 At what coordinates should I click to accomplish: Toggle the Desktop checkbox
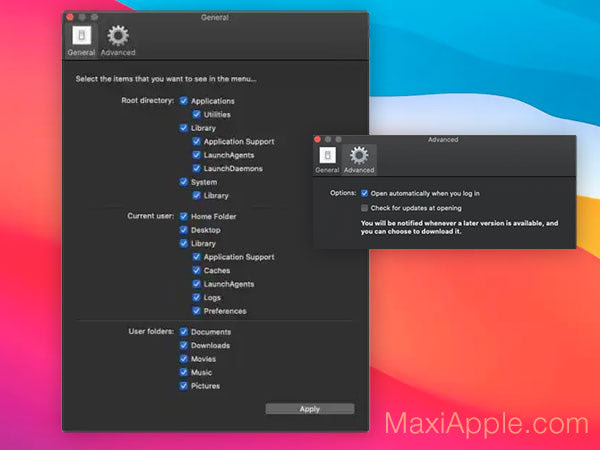tap(184, 230)
